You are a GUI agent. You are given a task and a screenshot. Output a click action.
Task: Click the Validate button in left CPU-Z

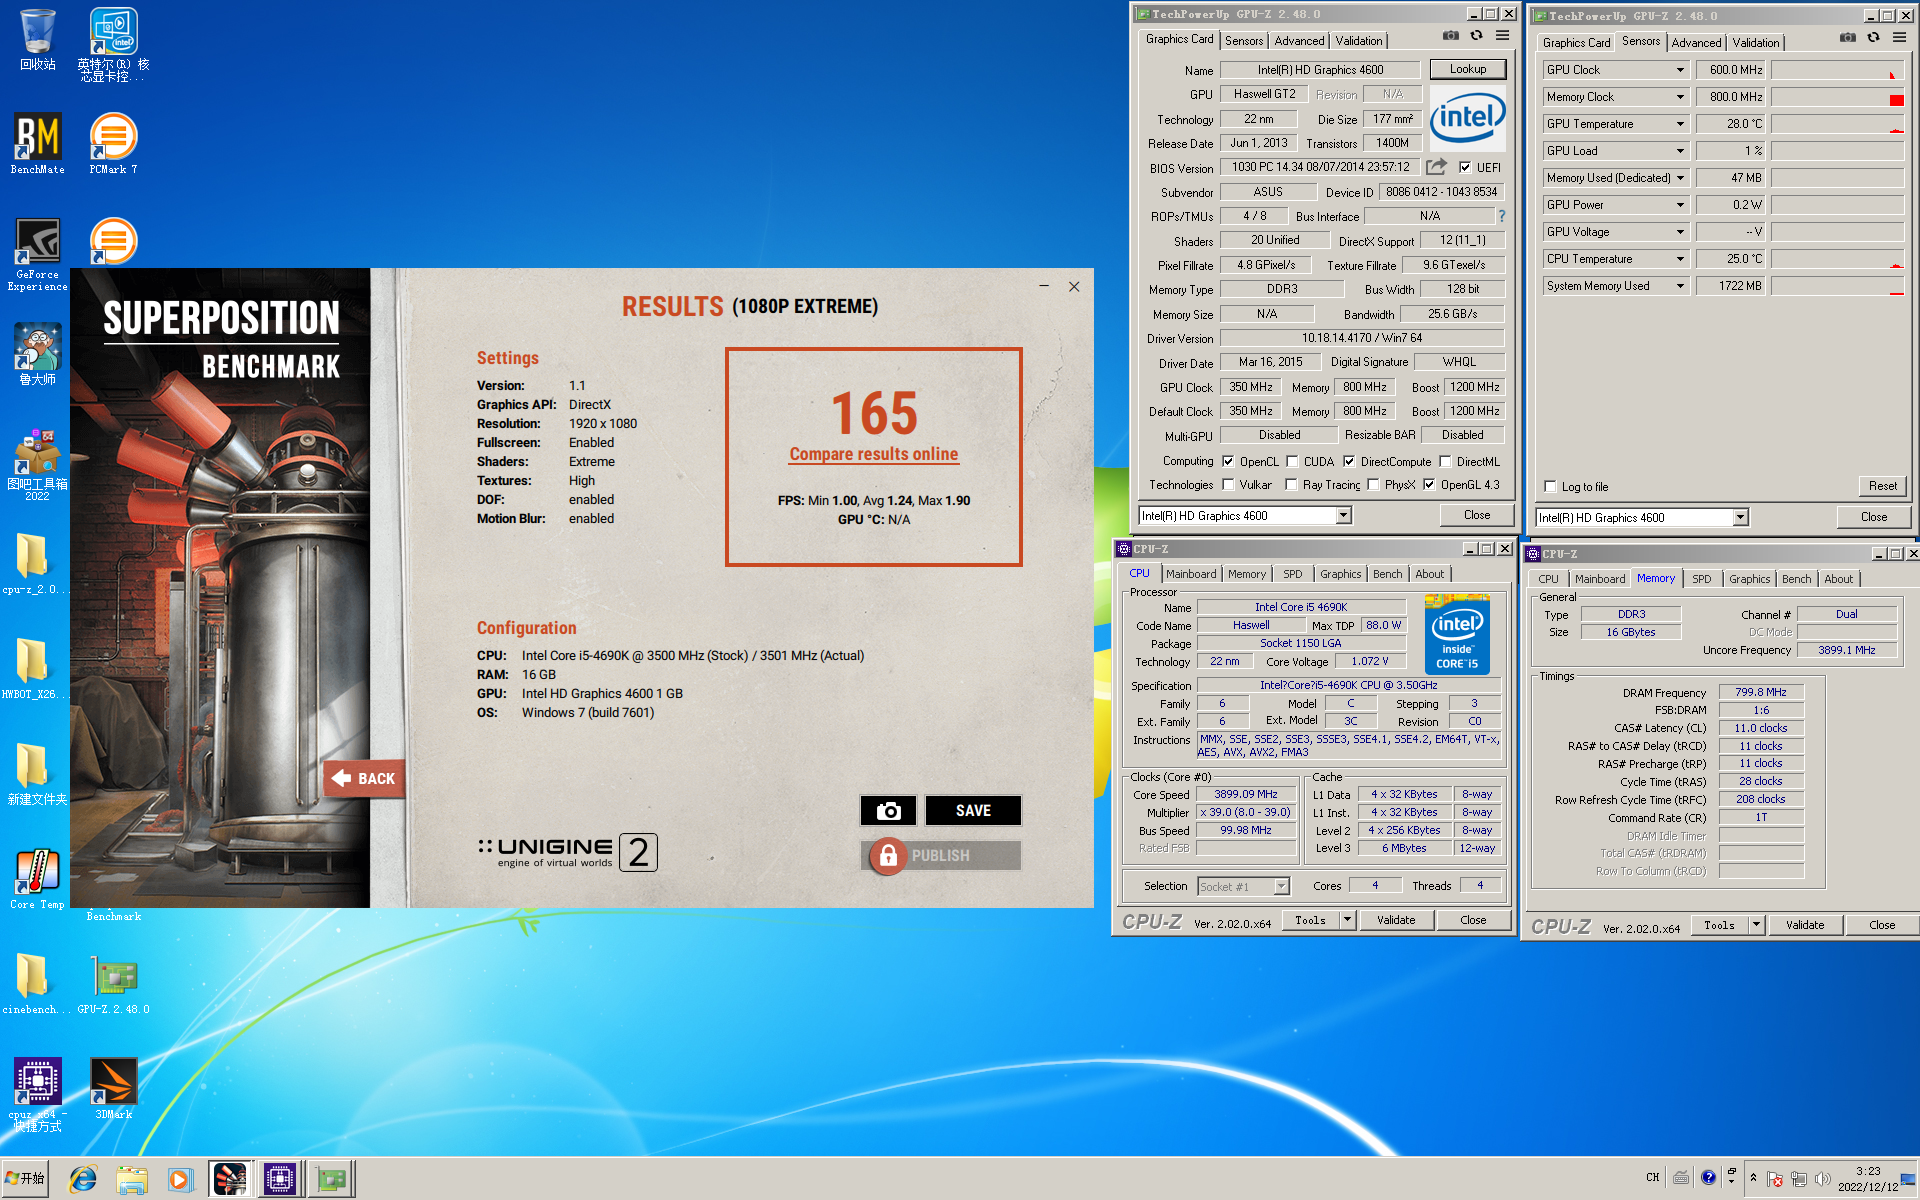(x=1396, y=920)
